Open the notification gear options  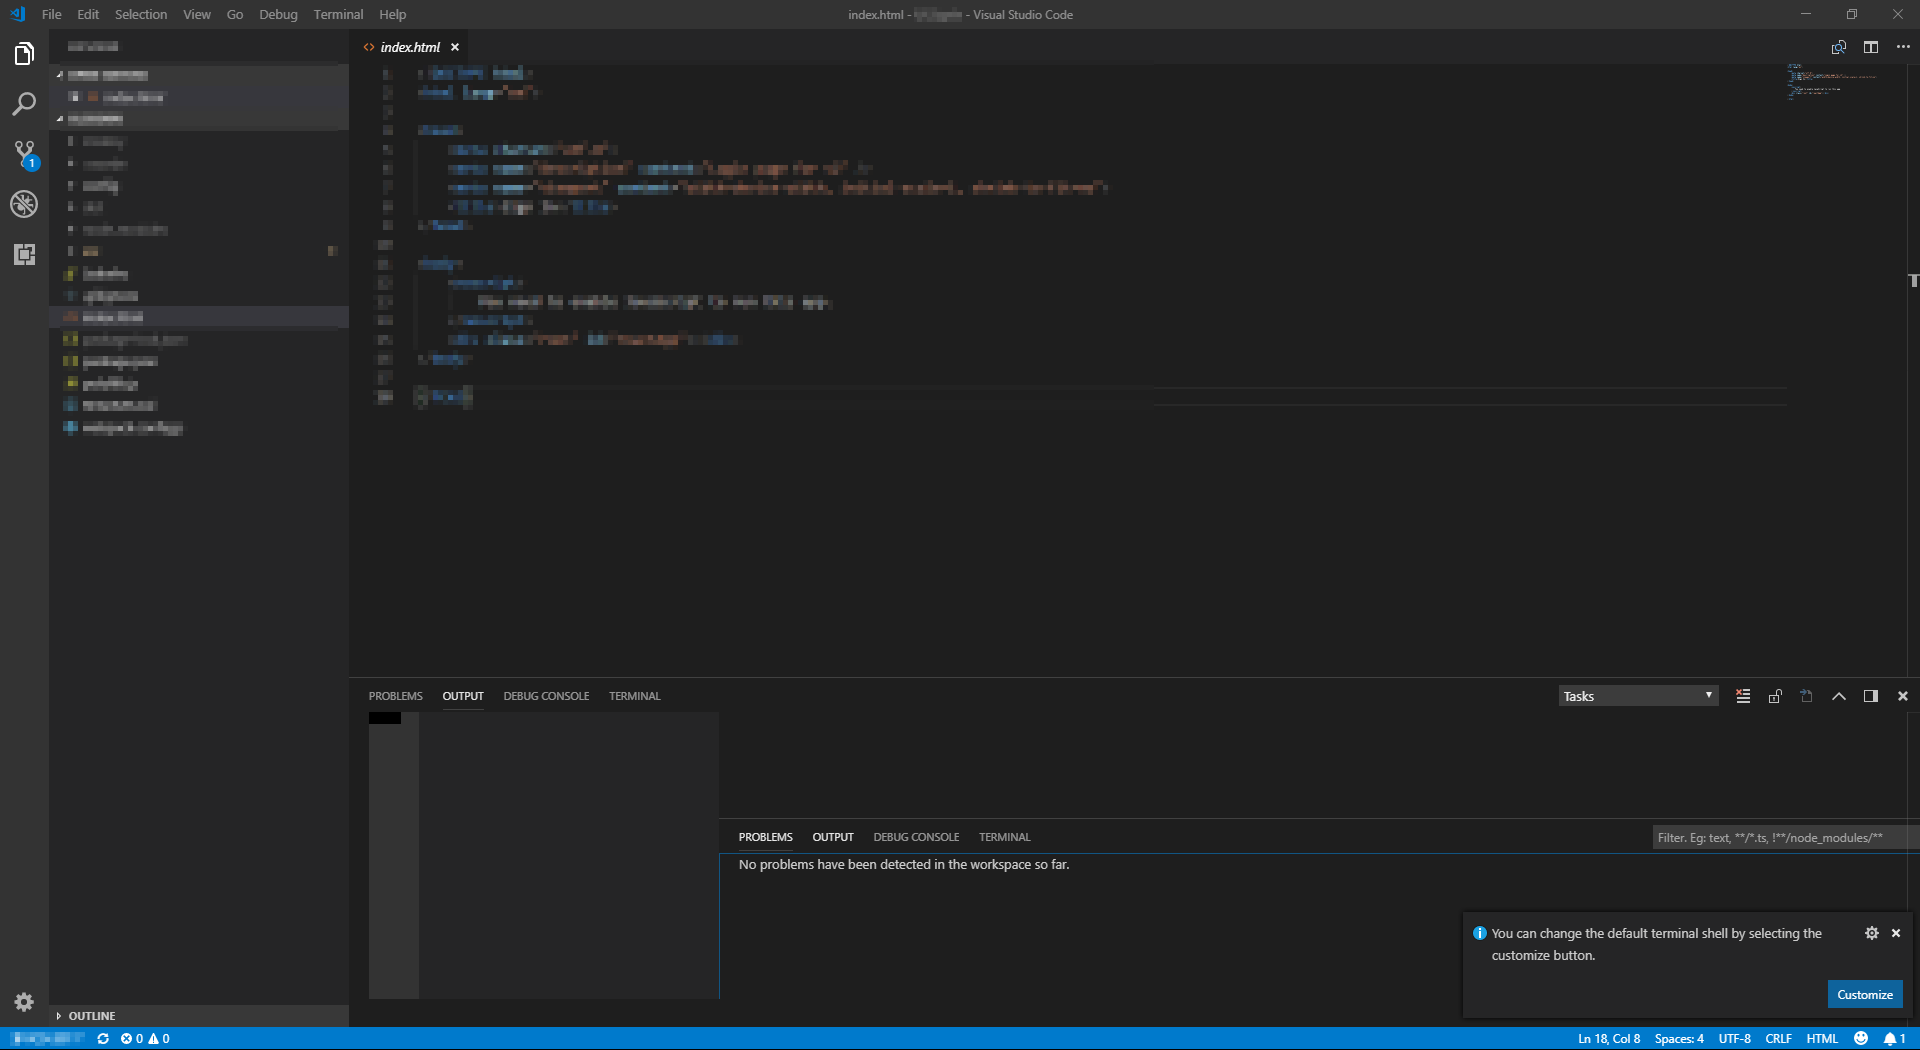click(1872, 933)
